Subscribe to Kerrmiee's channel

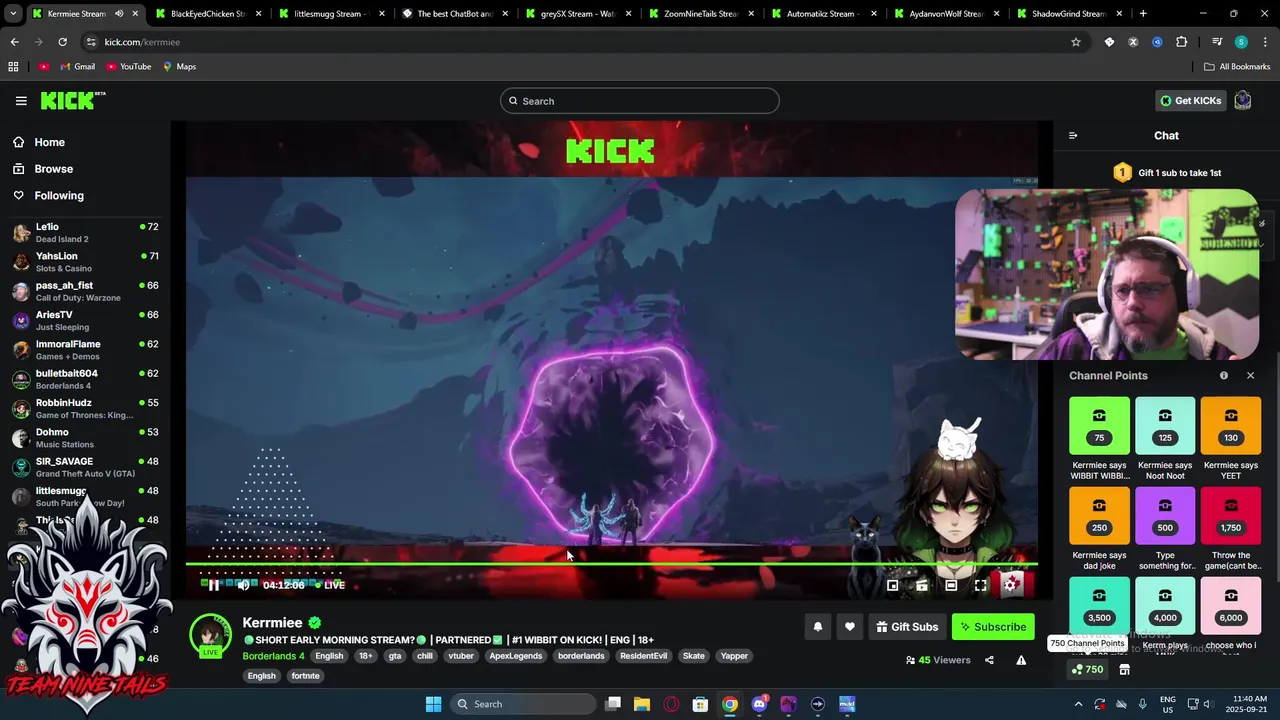(x=993, y=627)
